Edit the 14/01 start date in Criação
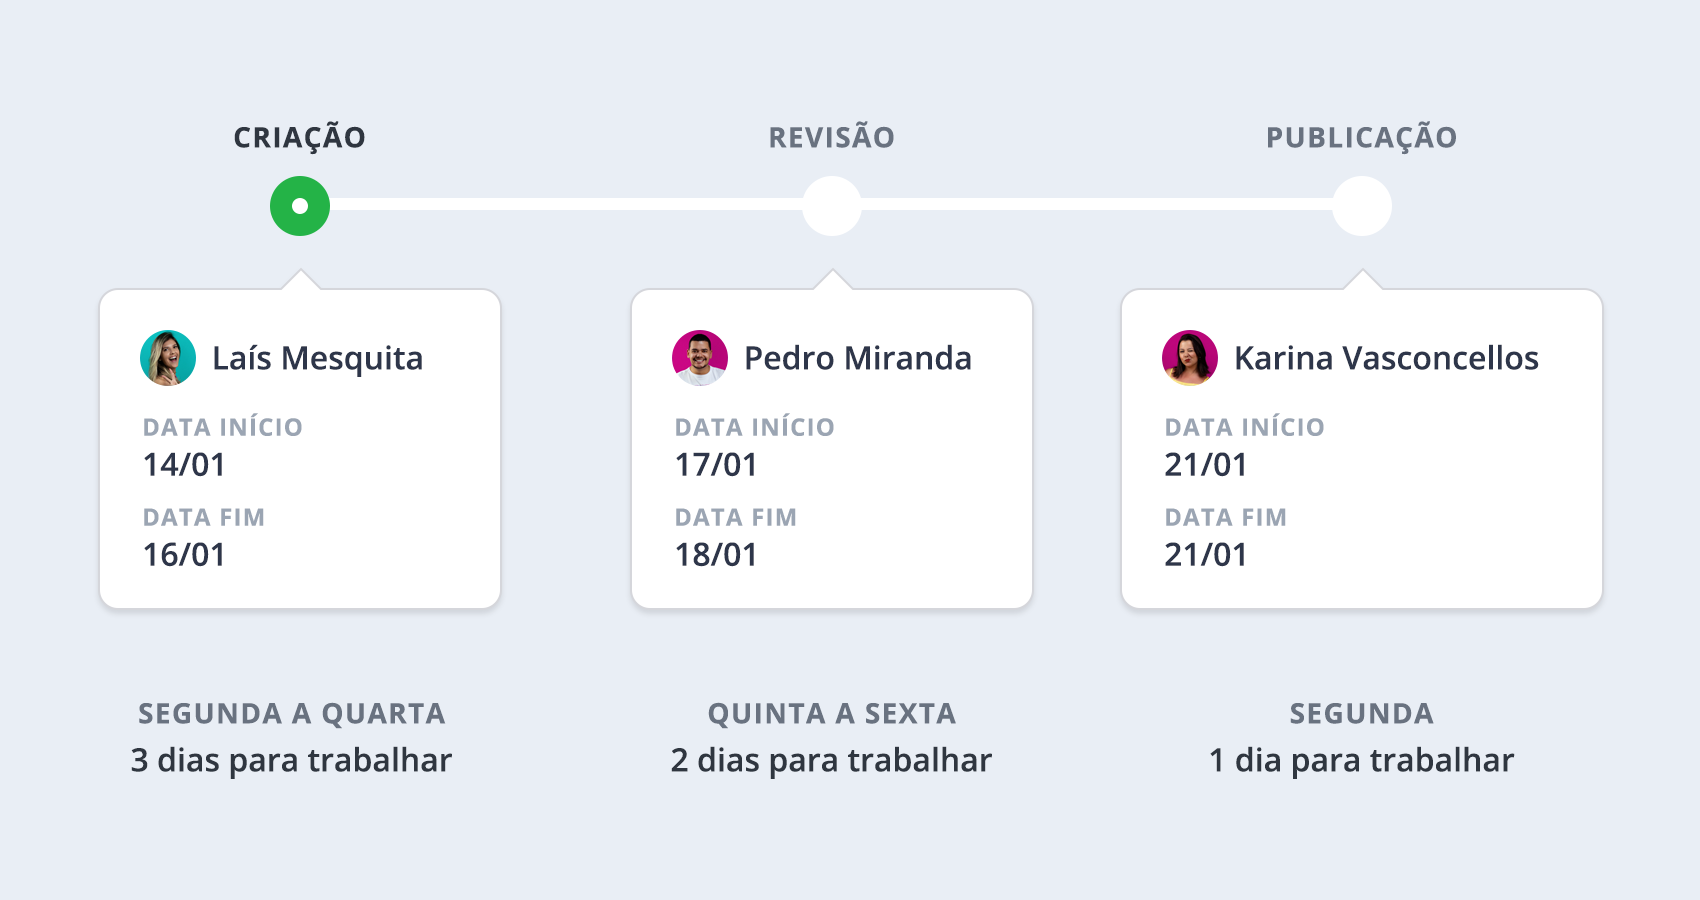The width and height of the screenshot is (1700, 900). (184, 465)
